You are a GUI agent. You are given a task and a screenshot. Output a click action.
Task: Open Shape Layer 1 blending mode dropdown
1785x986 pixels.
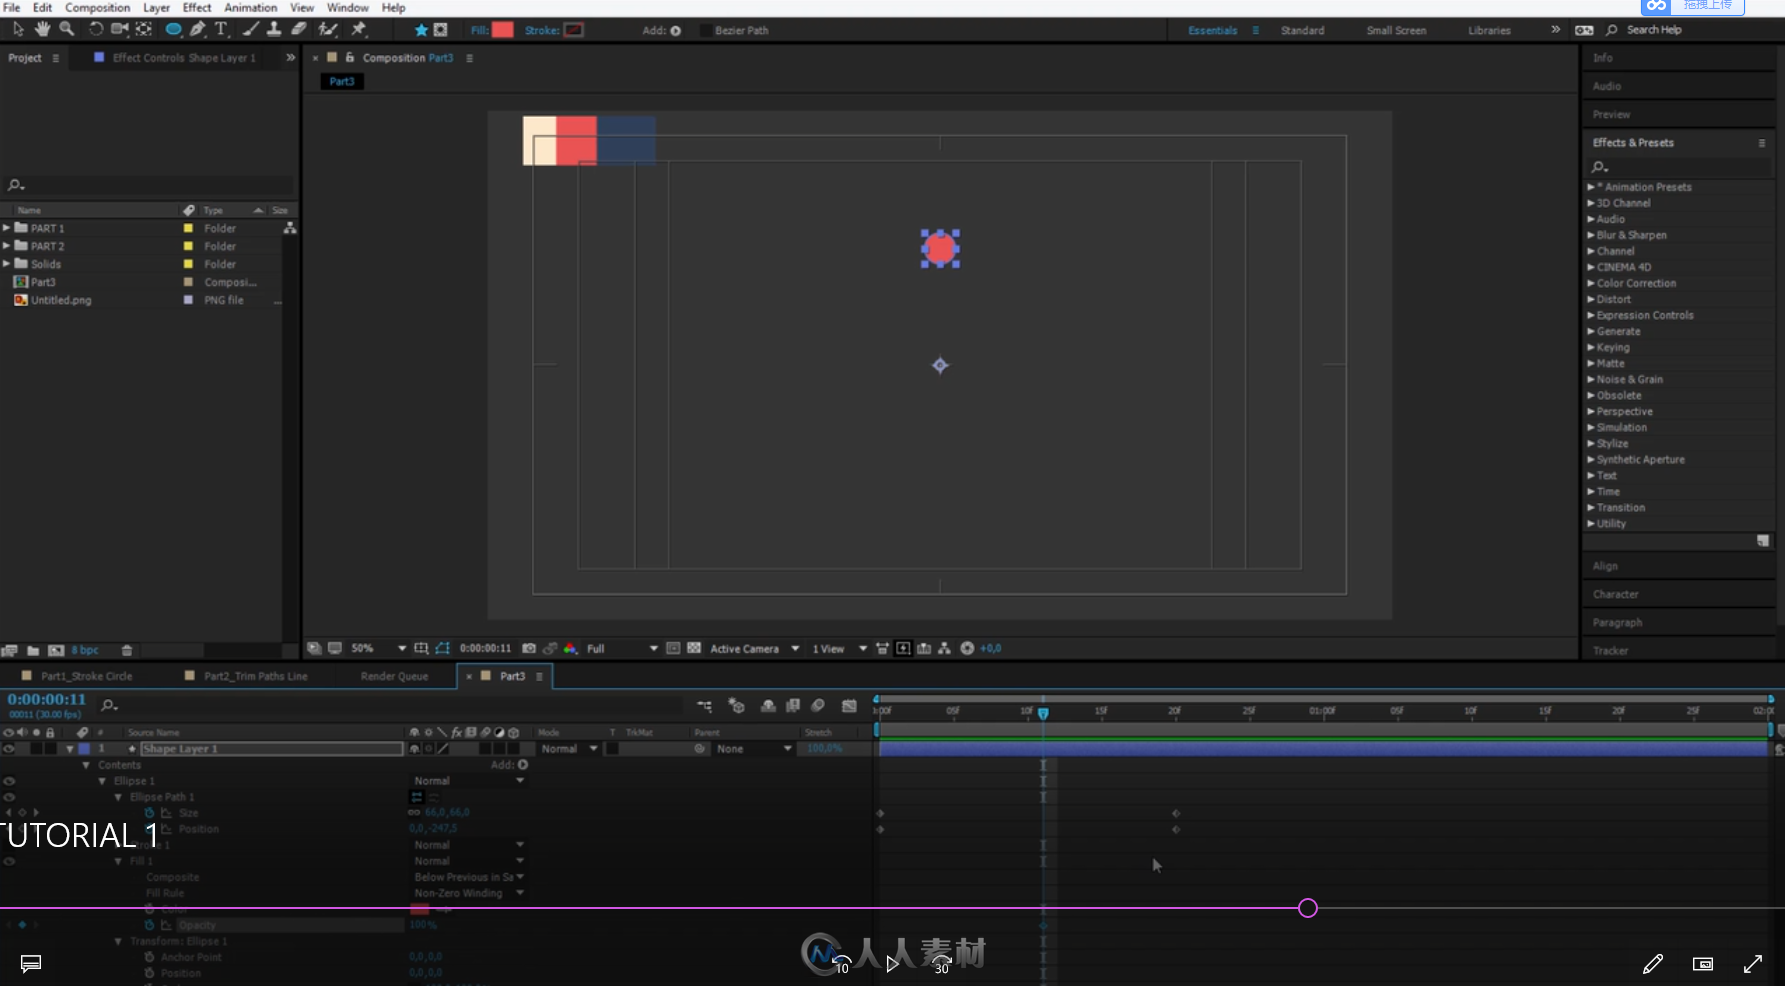[569, 748]
